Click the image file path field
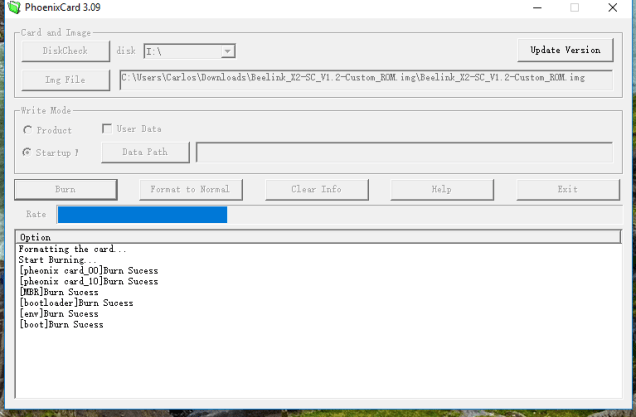This screenshot has width=636, height=417. 365,78
